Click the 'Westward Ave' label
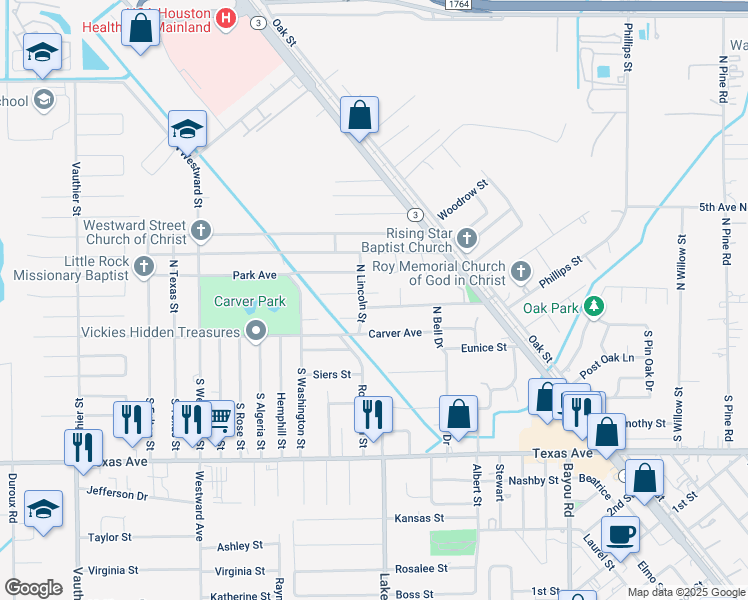The height and width of the screenshot is (600, 748). [x=199, y=506]
